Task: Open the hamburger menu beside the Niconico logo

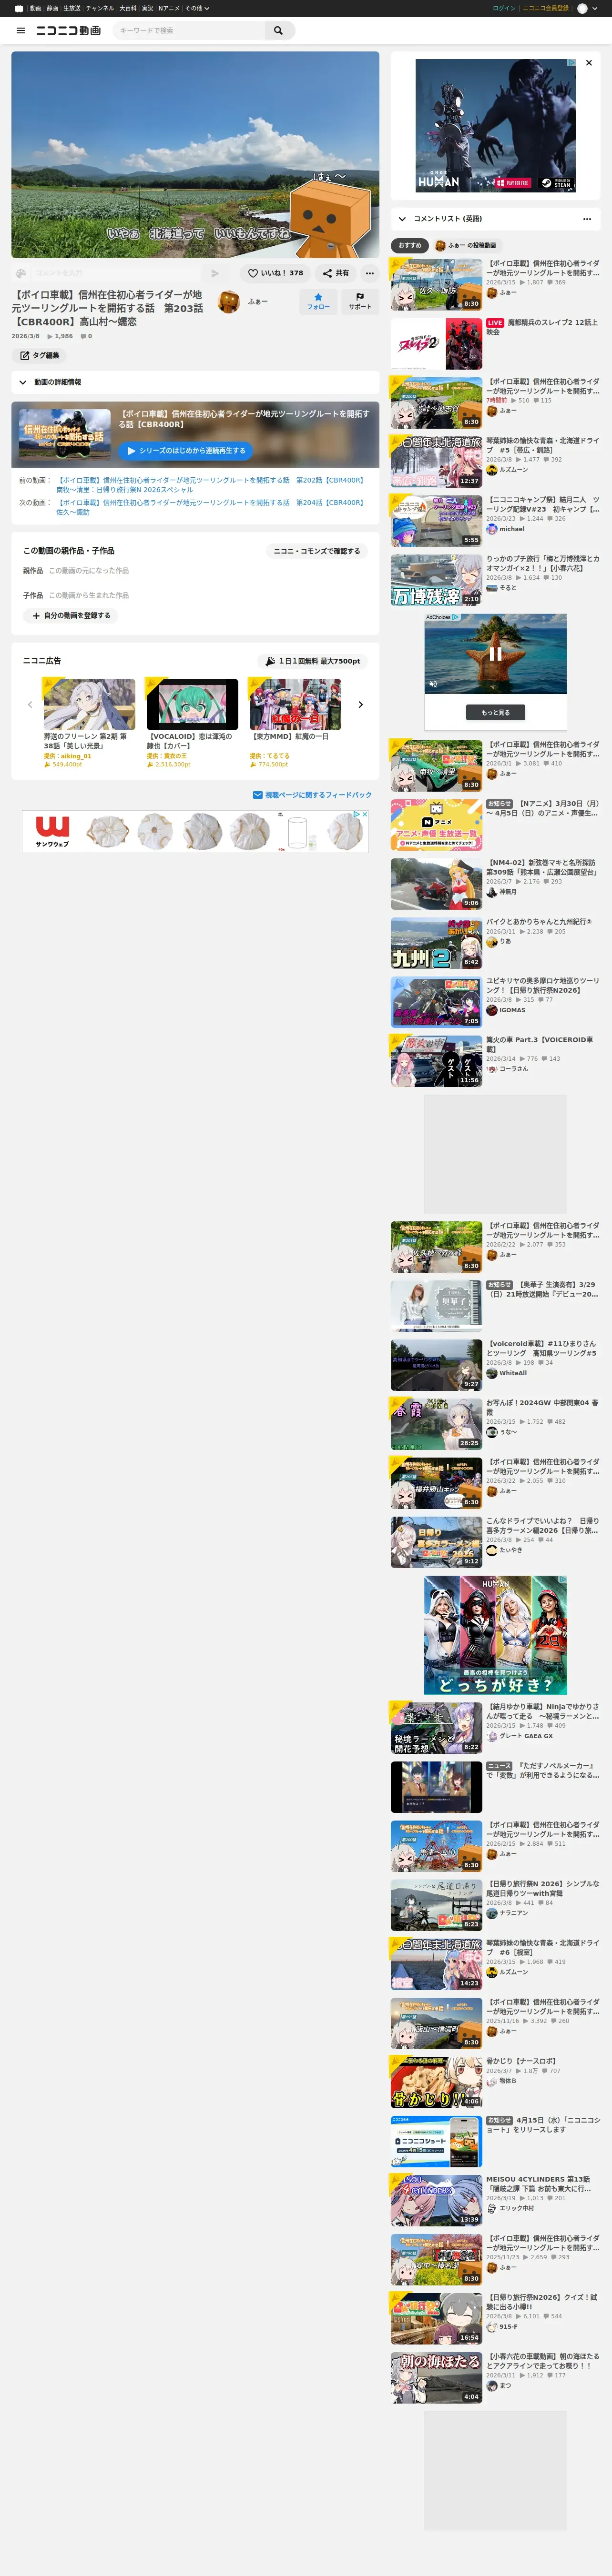Action: (21, 31)
